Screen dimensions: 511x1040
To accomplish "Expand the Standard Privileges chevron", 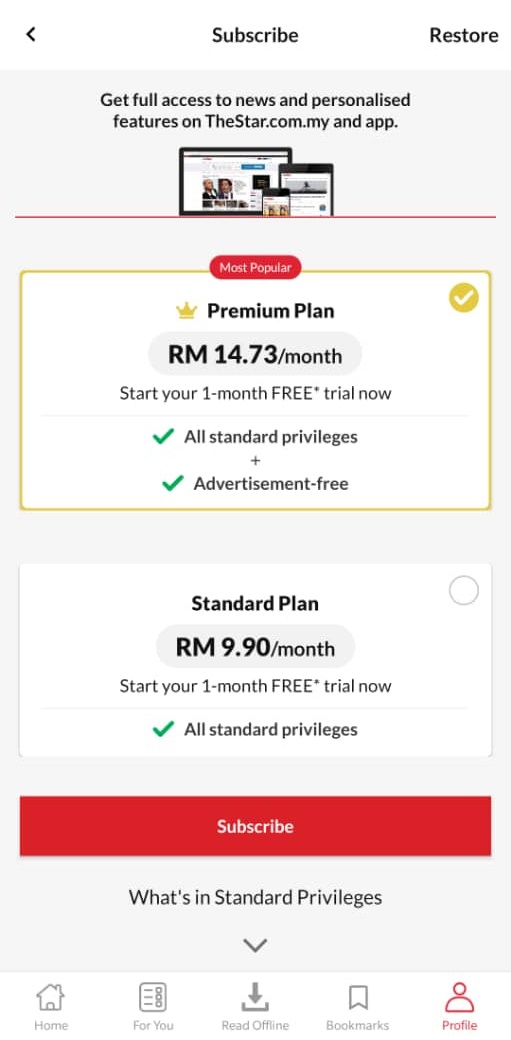I will [x=255, y=945].
